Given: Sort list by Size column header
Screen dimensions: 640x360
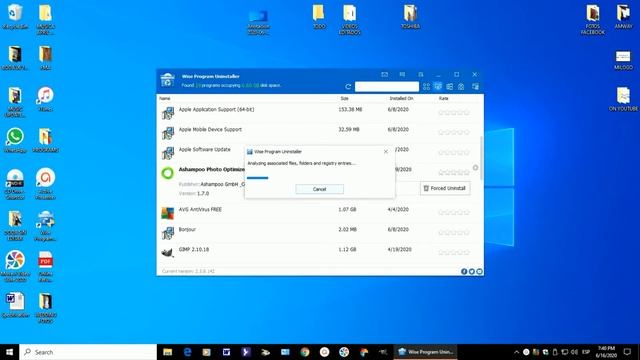Looking at the screenshot, I should click(344, 98).
